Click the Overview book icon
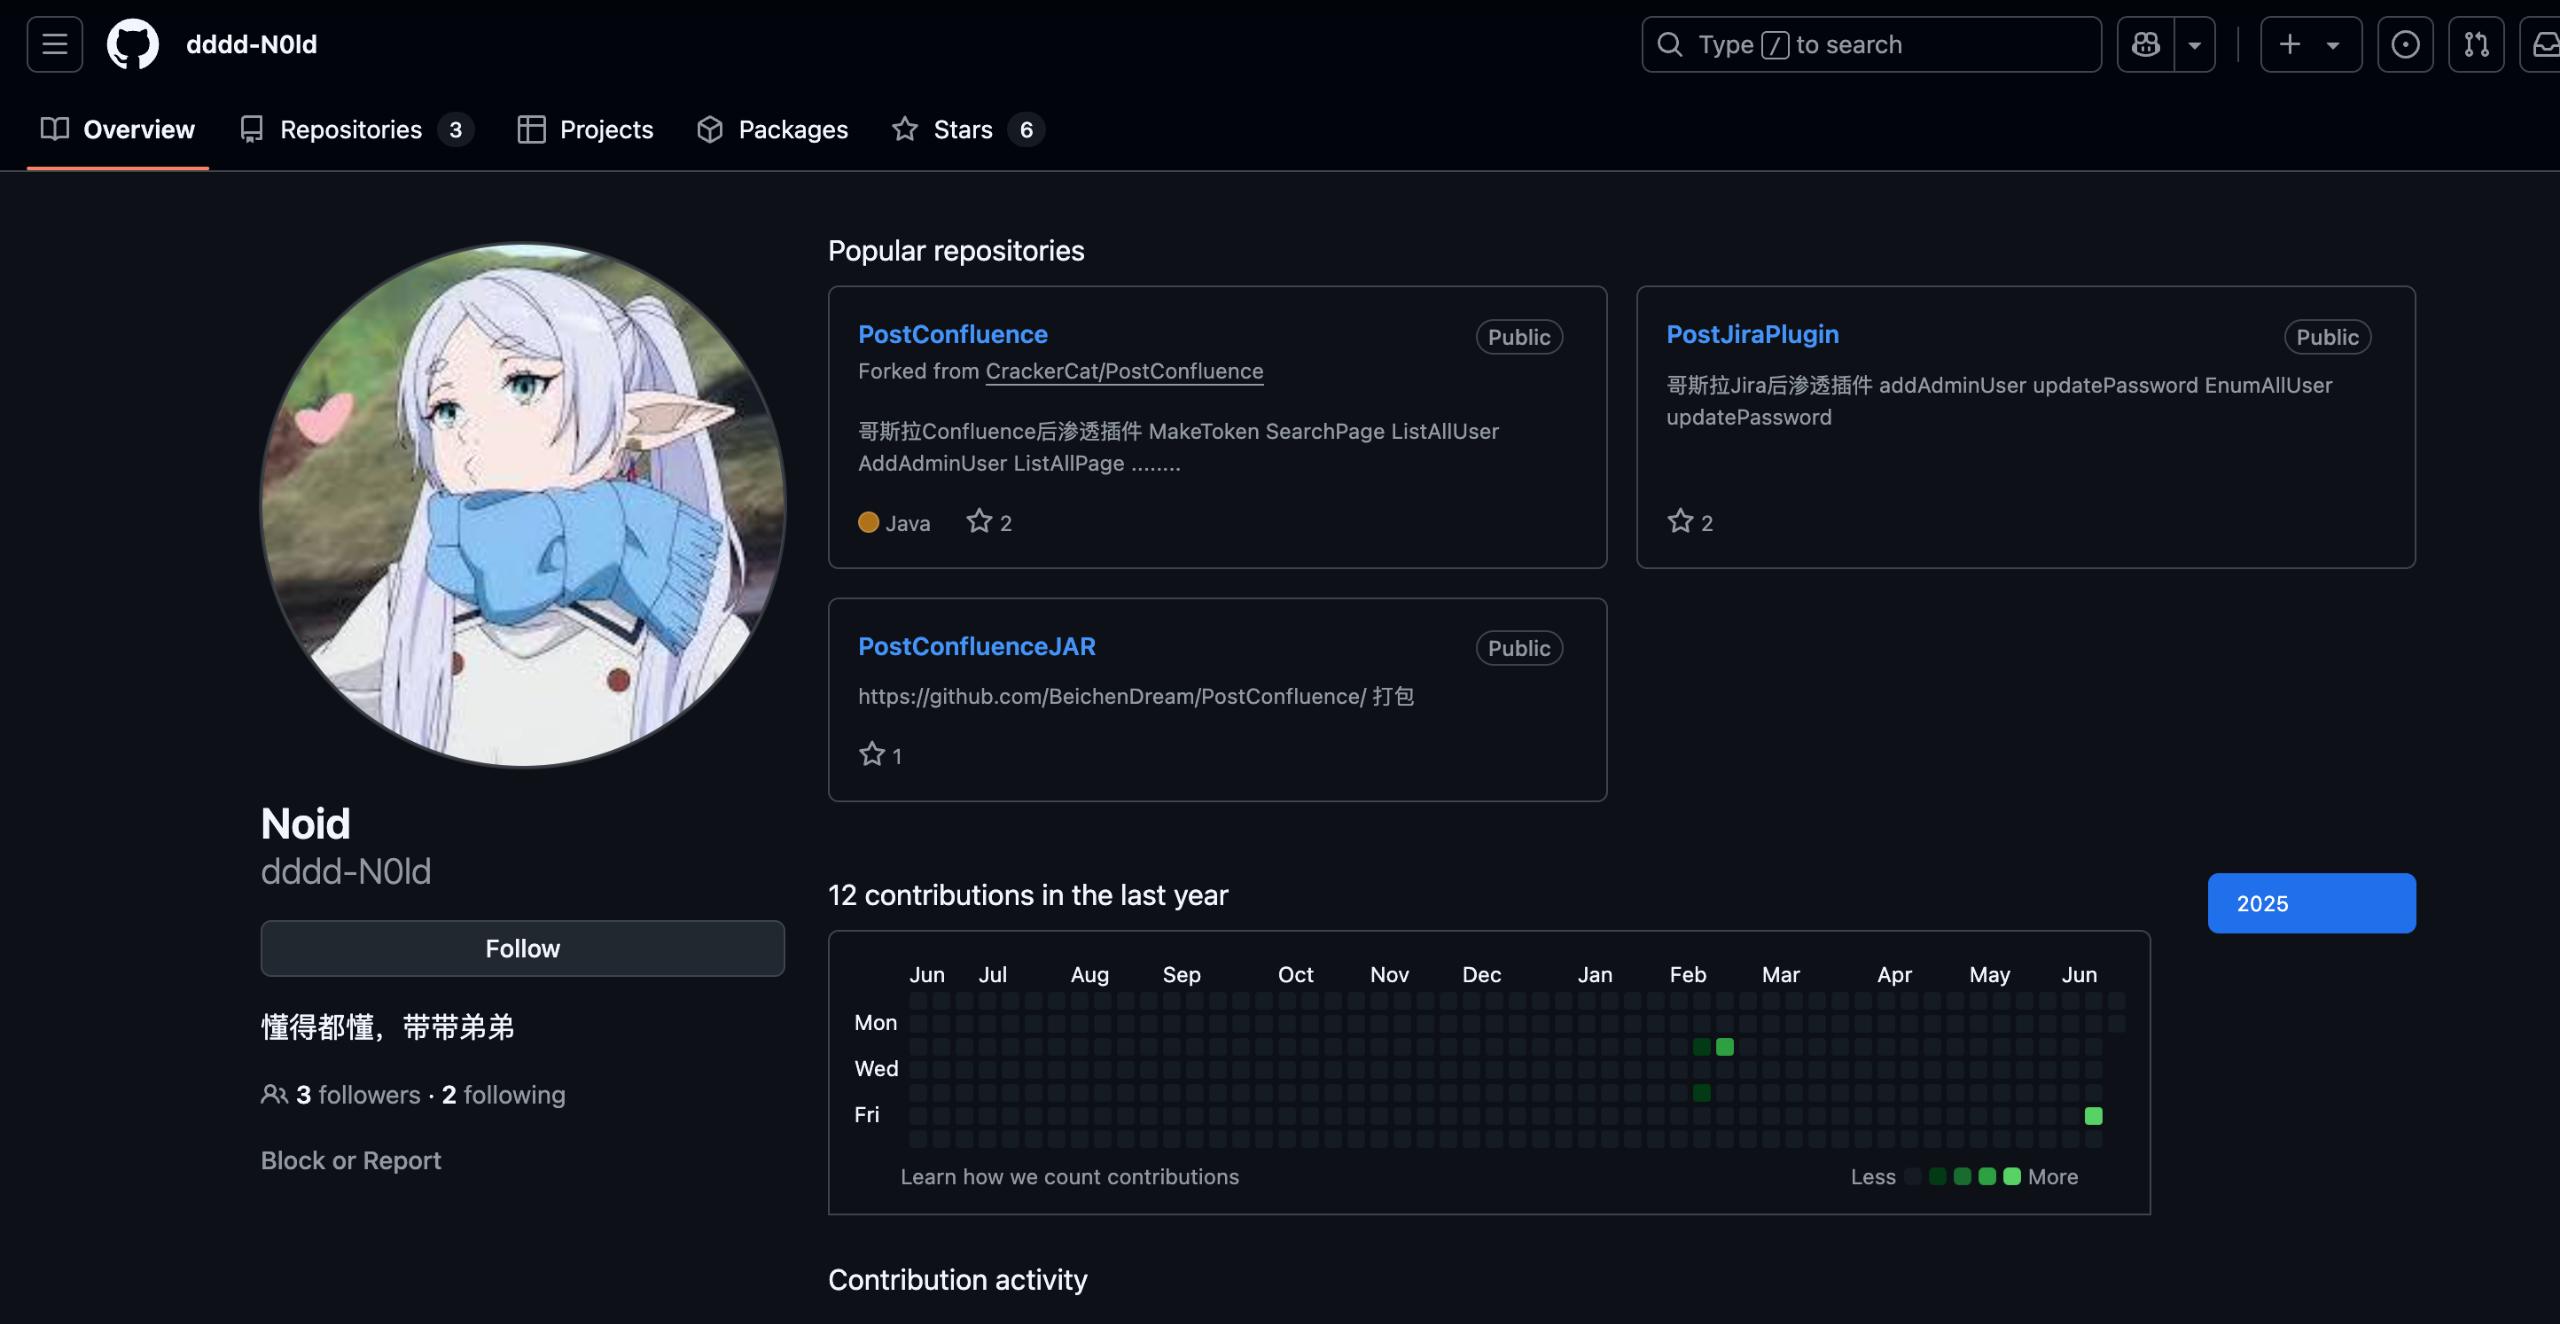This screenshot has width=2560, height=1324. point(55,129)
